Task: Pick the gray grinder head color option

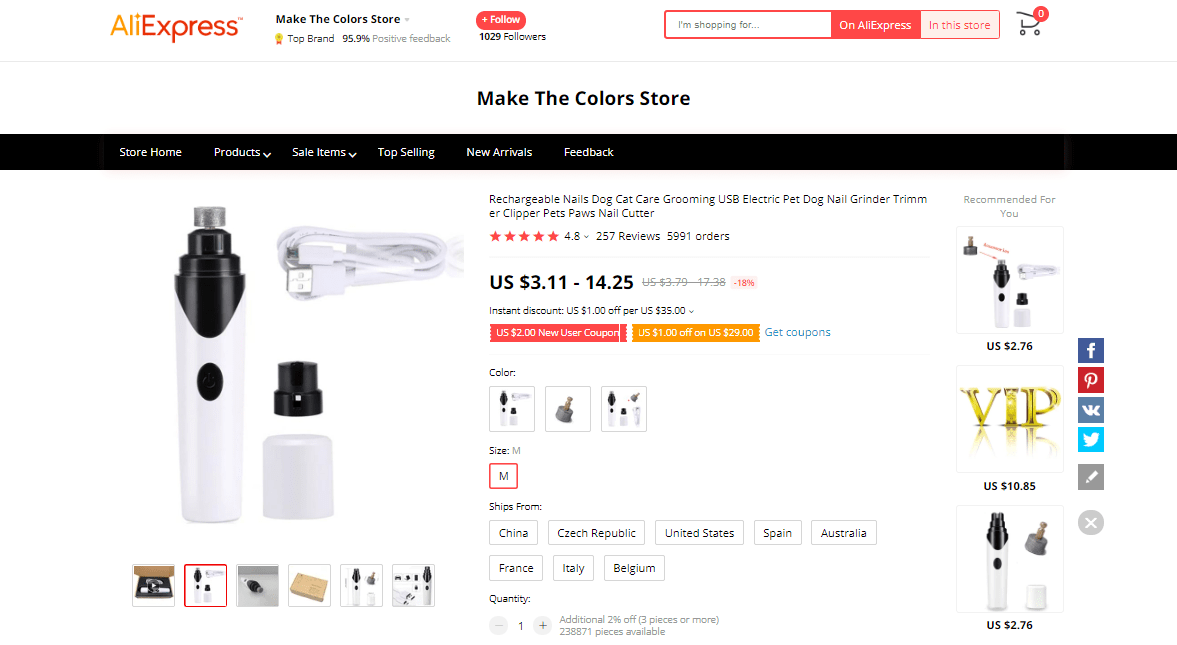Action: (x=568, y=409)
